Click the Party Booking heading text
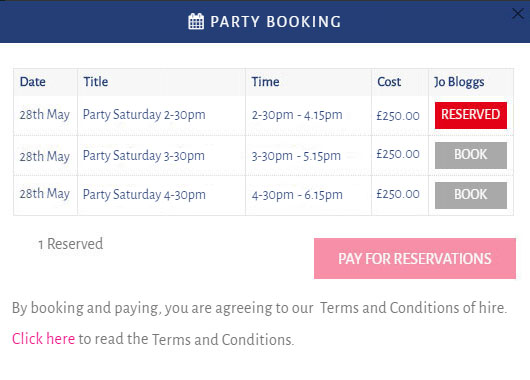530x380 pixels. pyautogui.click(x=275, y=22)
